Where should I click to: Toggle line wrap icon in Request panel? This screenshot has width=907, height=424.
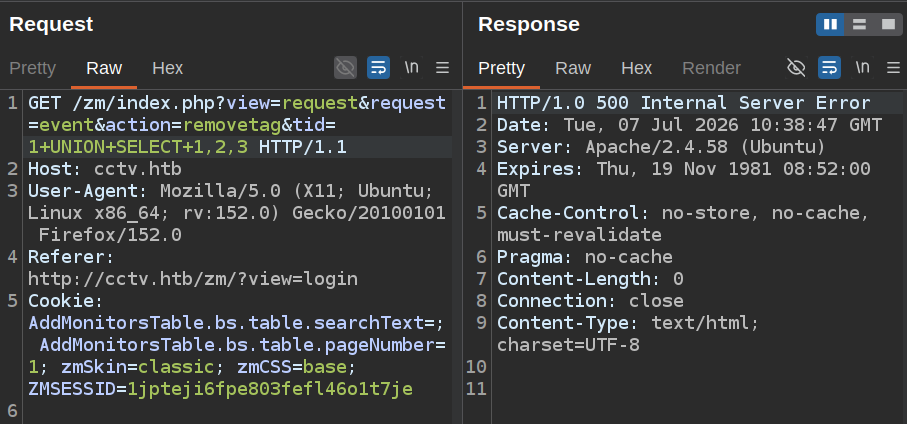coord(378,68)
